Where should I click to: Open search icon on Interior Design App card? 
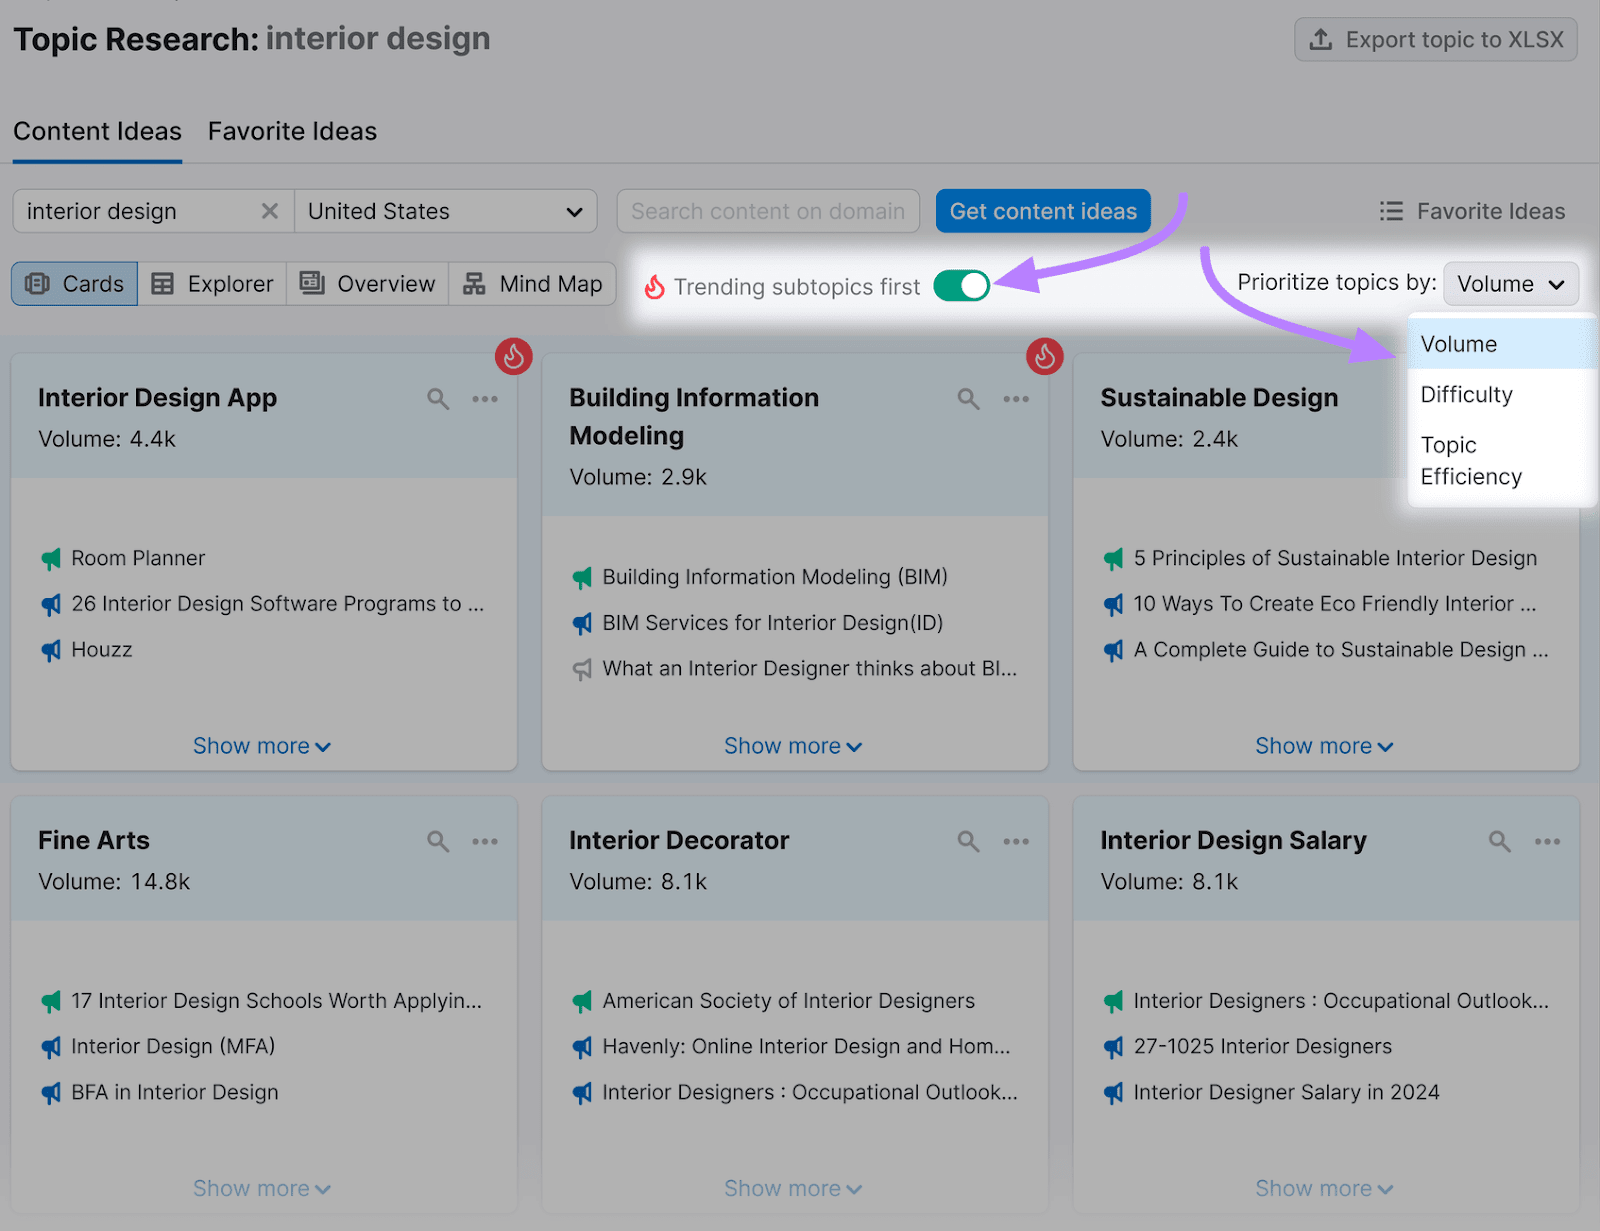coord(438,398)
